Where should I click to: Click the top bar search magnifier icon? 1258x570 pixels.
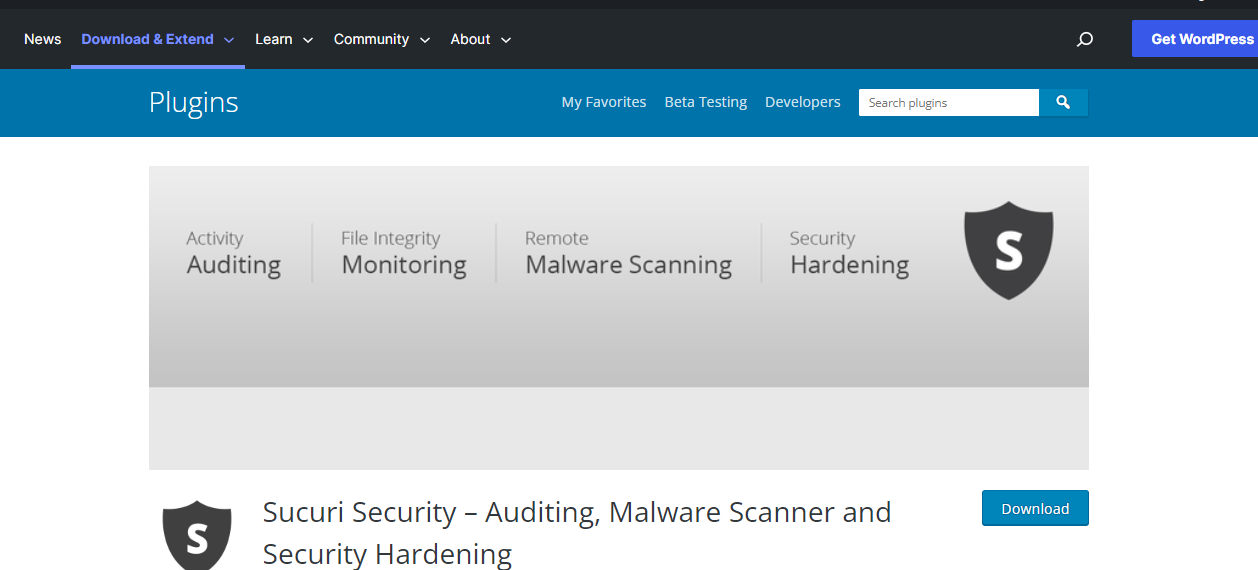click(x=1085, y=39)
